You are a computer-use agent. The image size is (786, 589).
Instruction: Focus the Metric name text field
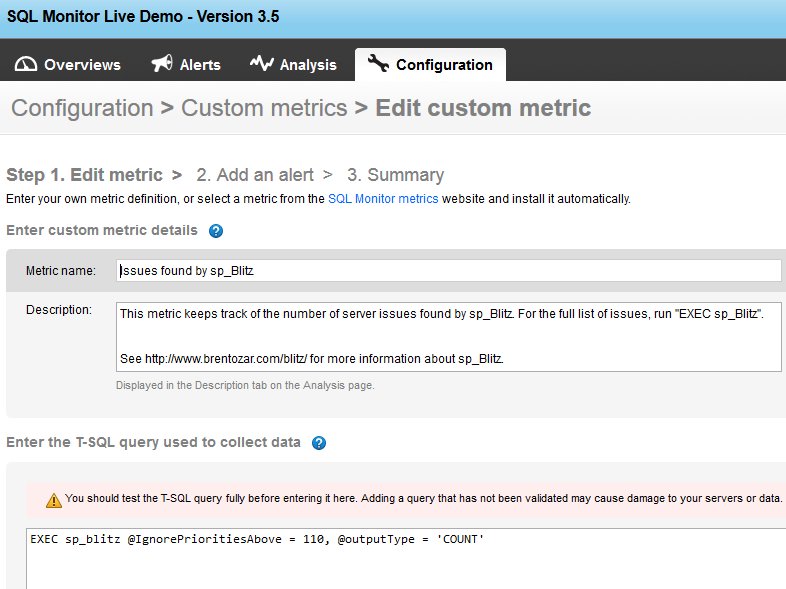[448, 271]
